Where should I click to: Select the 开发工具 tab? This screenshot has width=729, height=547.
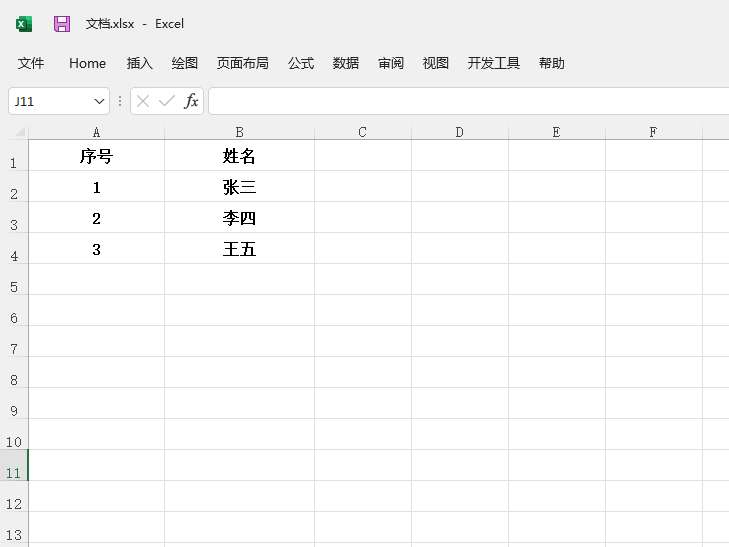pyautogui.click(x=494, y=63)
